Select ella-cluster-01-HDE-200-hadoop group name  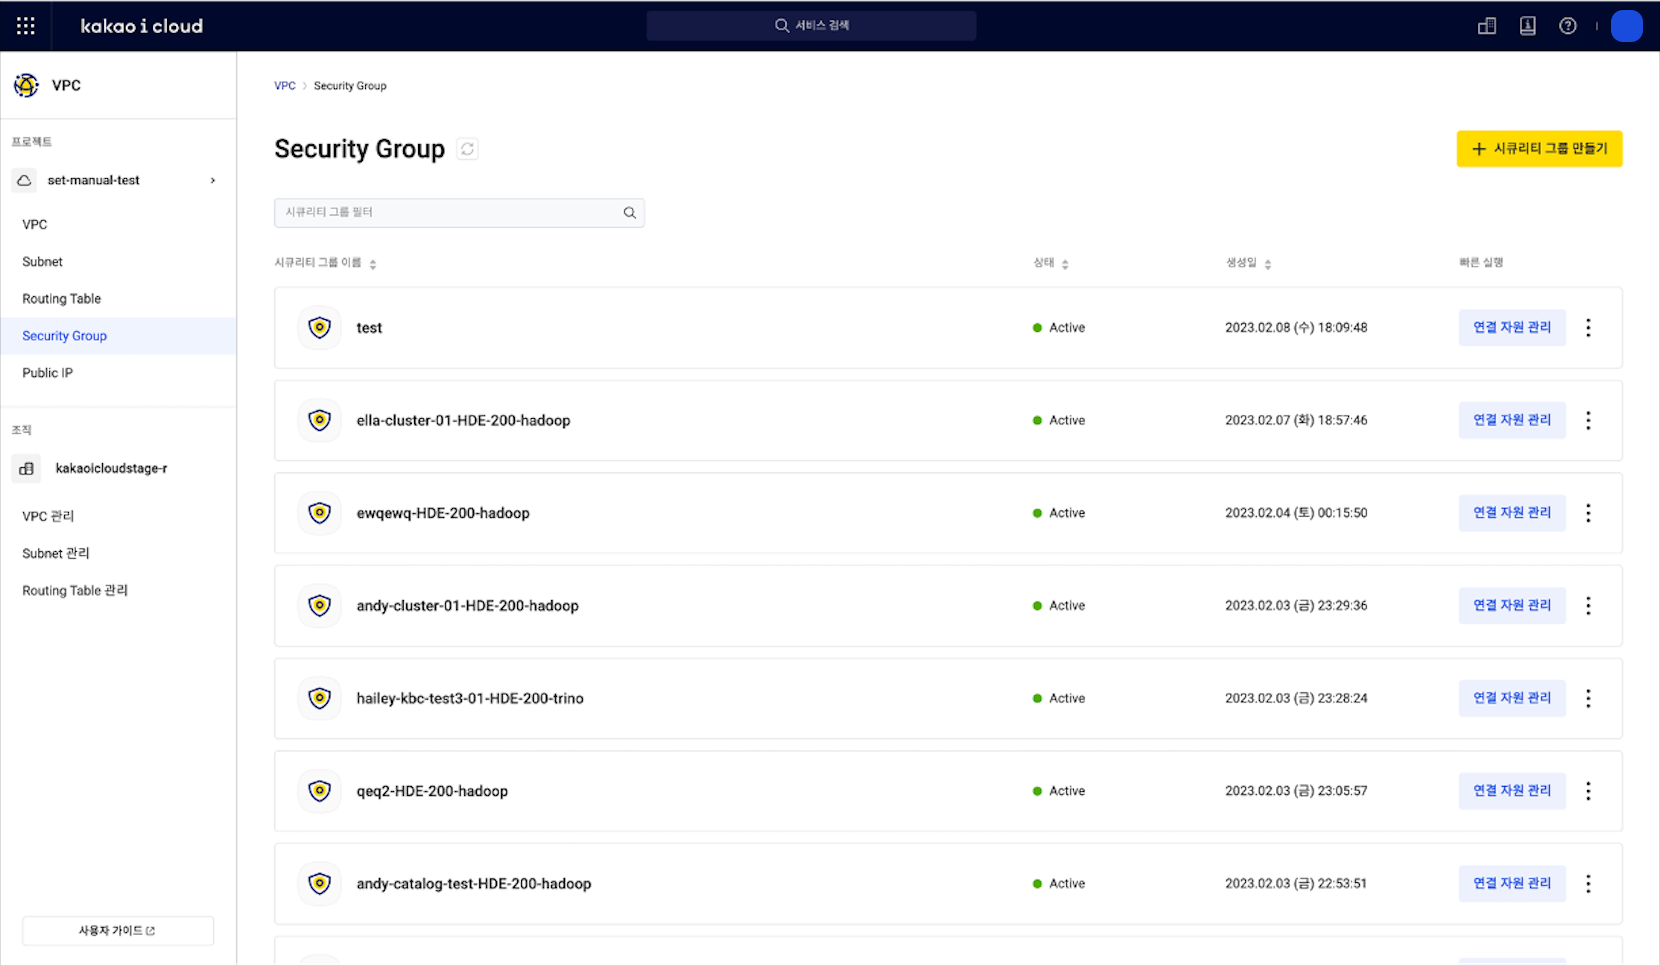[463, 421]
